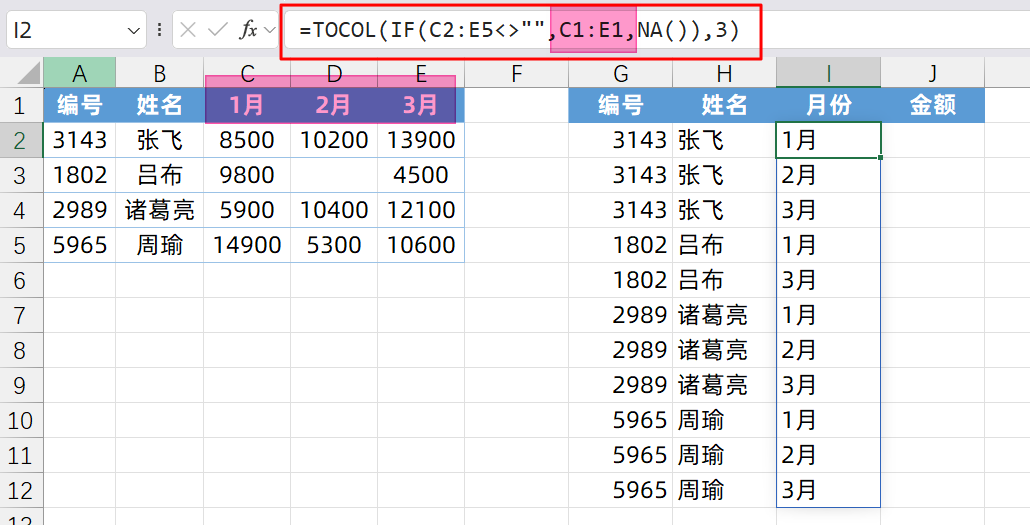This screenshot has height=525, width=1030.
Task: Select column F header
Action: tap(516, 73)
